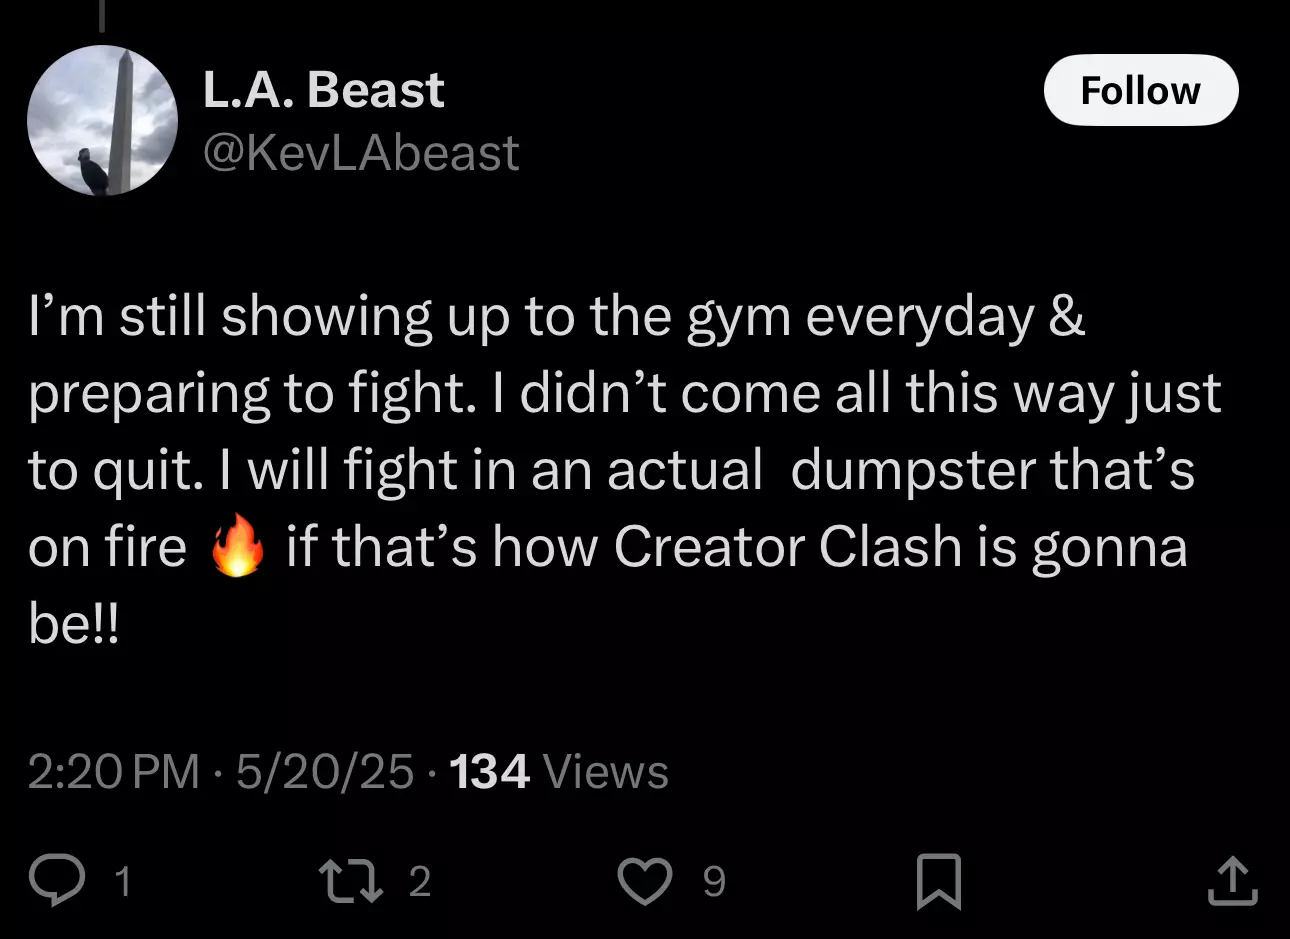Click the reply speech bubble icon
1290x939 pixels.
pos(57,880)
